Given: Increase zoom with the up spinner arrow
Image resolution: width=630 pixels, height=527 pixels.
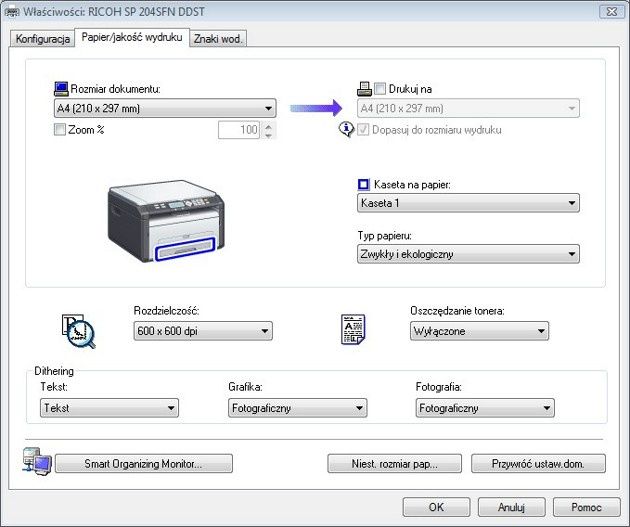Looking at the screenshot, I should pyautogui.click(x=268, y=126).
